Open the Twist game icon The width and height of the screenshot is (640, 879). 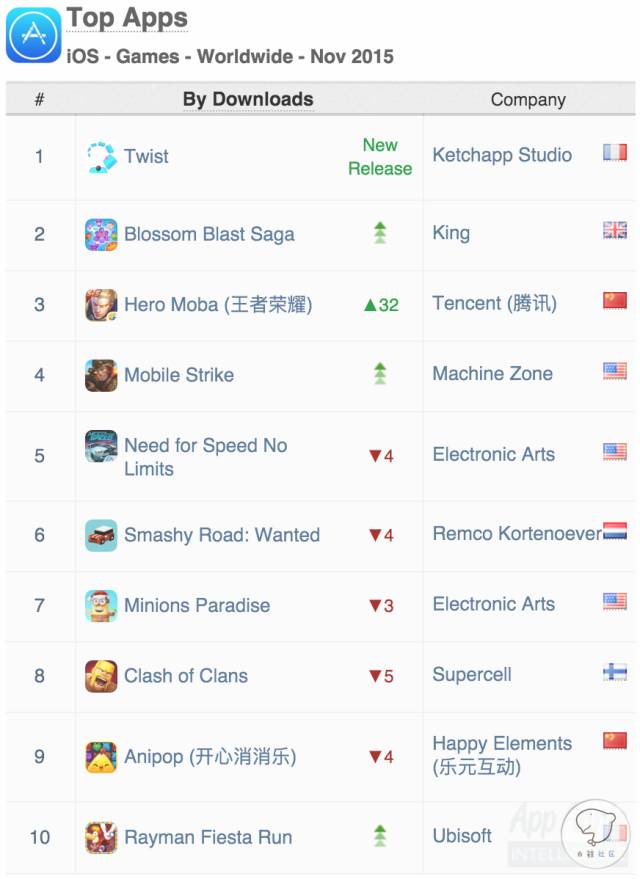pyautogui.click(x=101, y=157)
